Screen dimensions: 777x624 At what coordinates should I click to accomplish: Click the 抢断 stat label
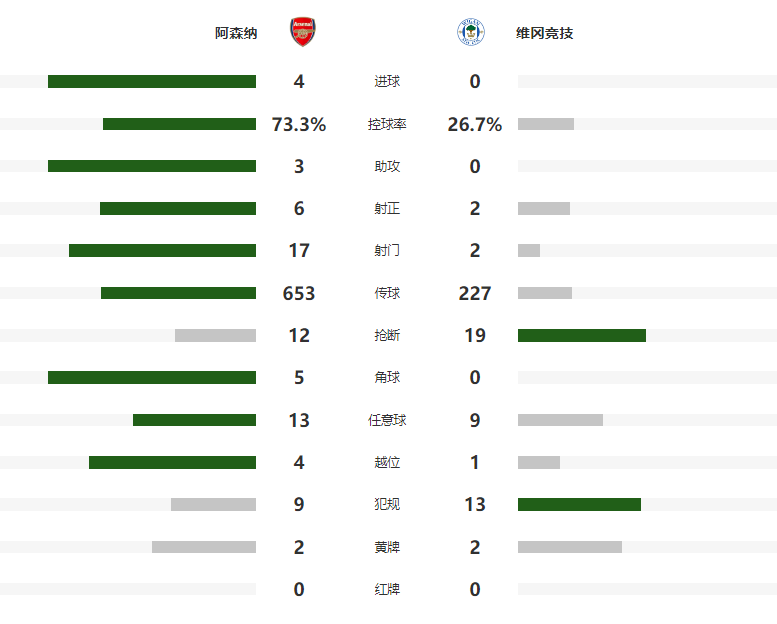tap(387, 336)
